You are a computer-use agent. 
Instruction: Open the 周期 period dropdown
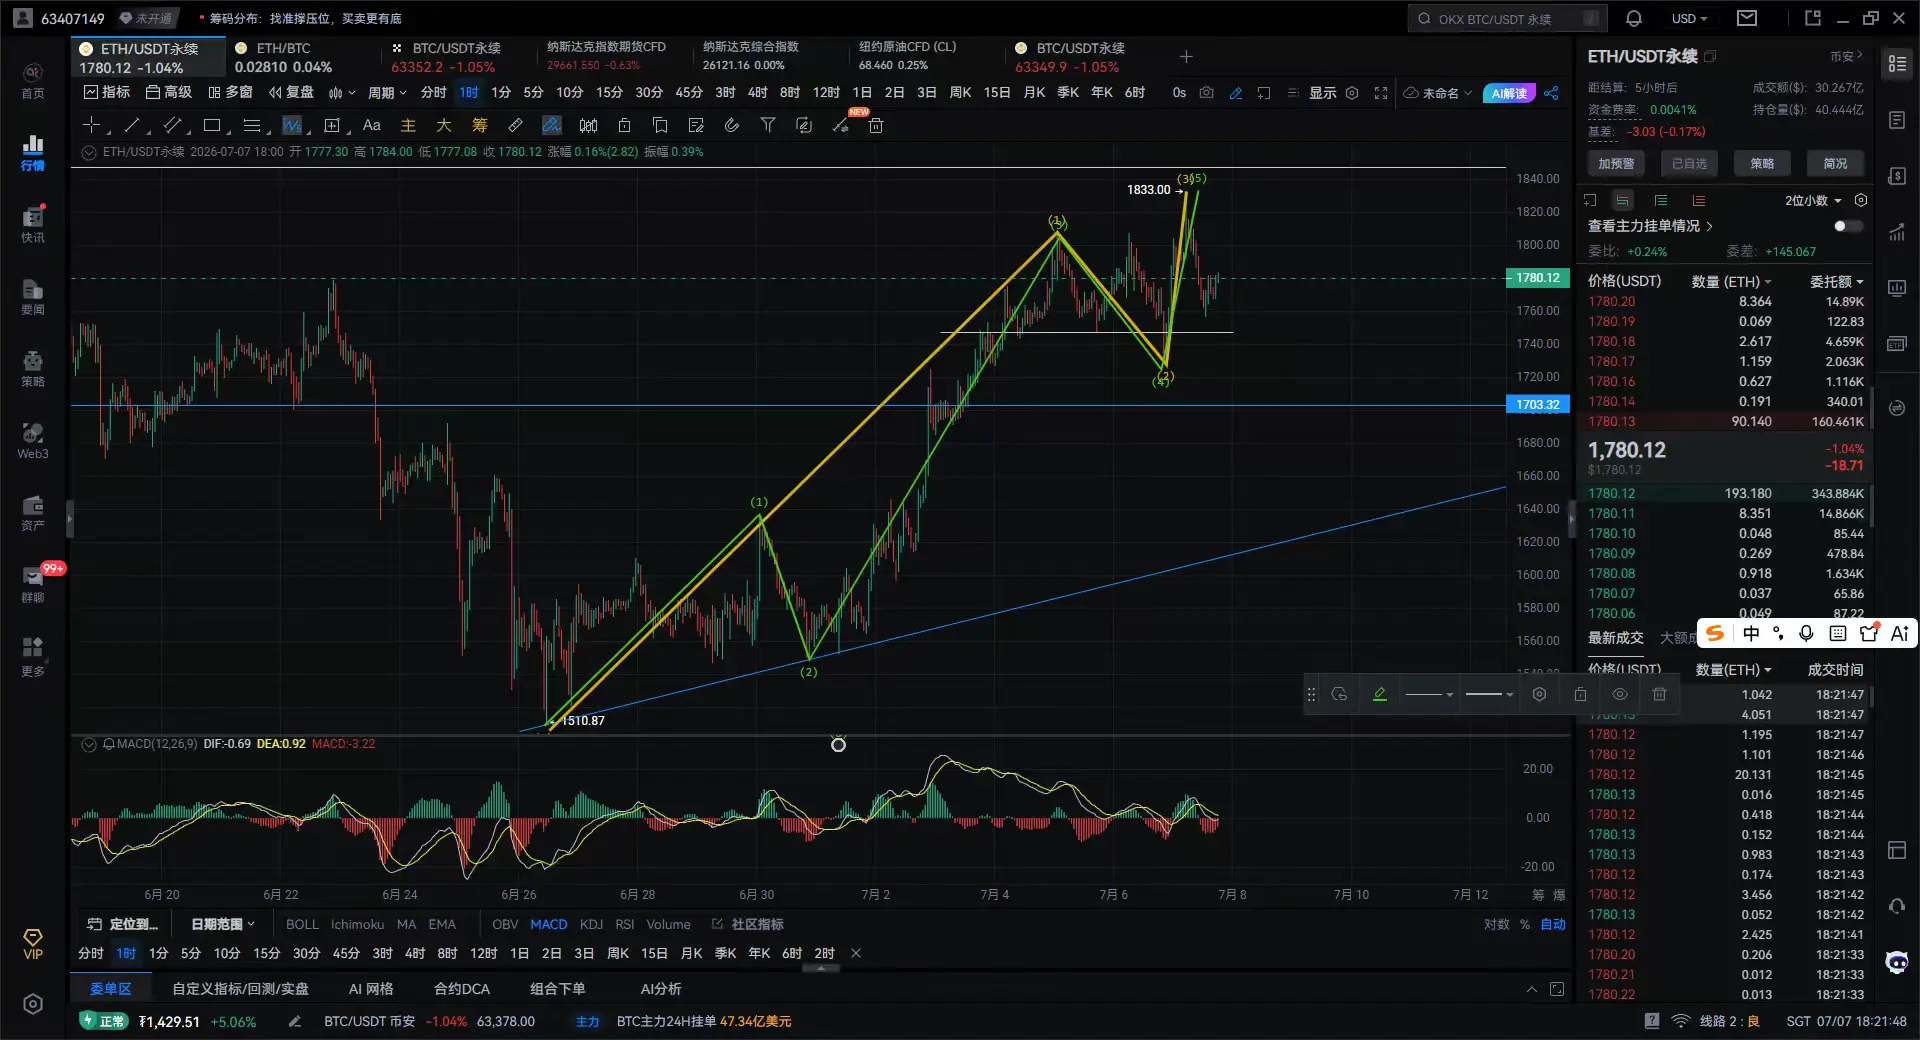387,92
